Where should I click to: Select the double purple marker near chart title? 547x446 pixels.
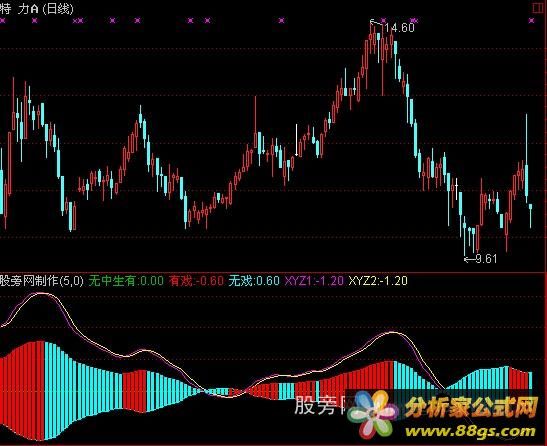pos(78,21)
